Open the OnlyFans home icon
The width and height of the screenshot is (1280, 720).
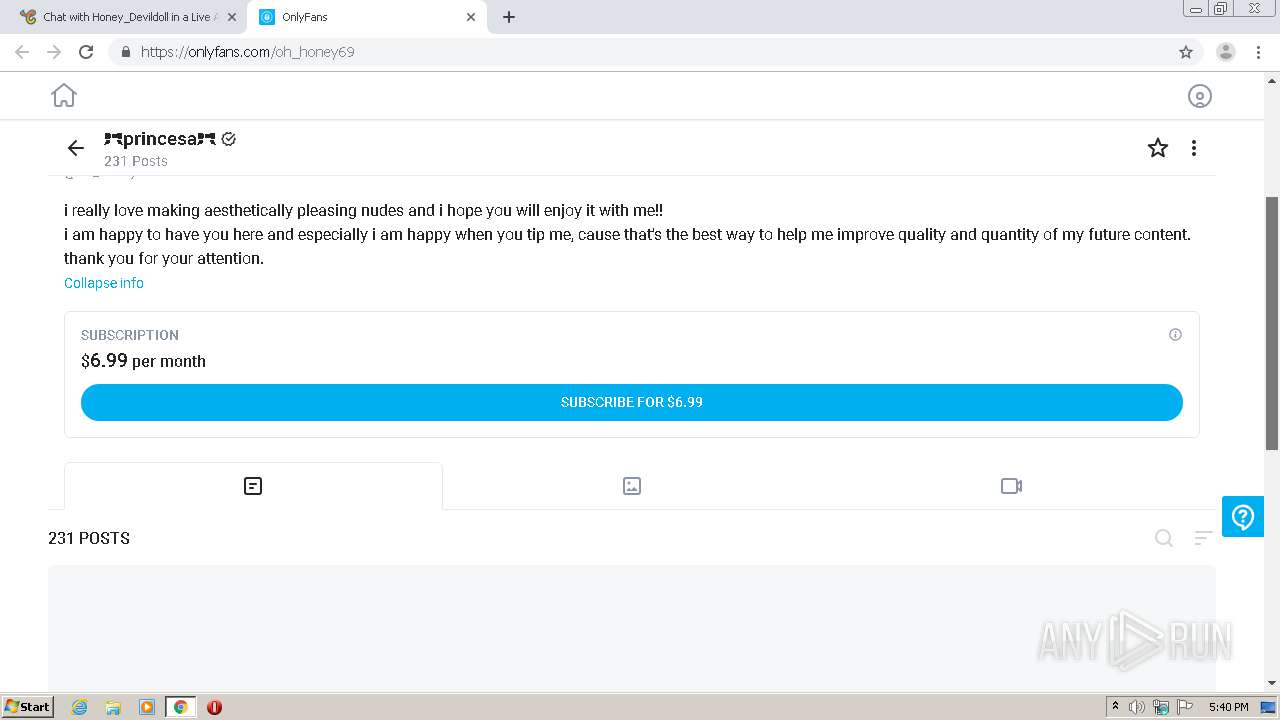64,95
